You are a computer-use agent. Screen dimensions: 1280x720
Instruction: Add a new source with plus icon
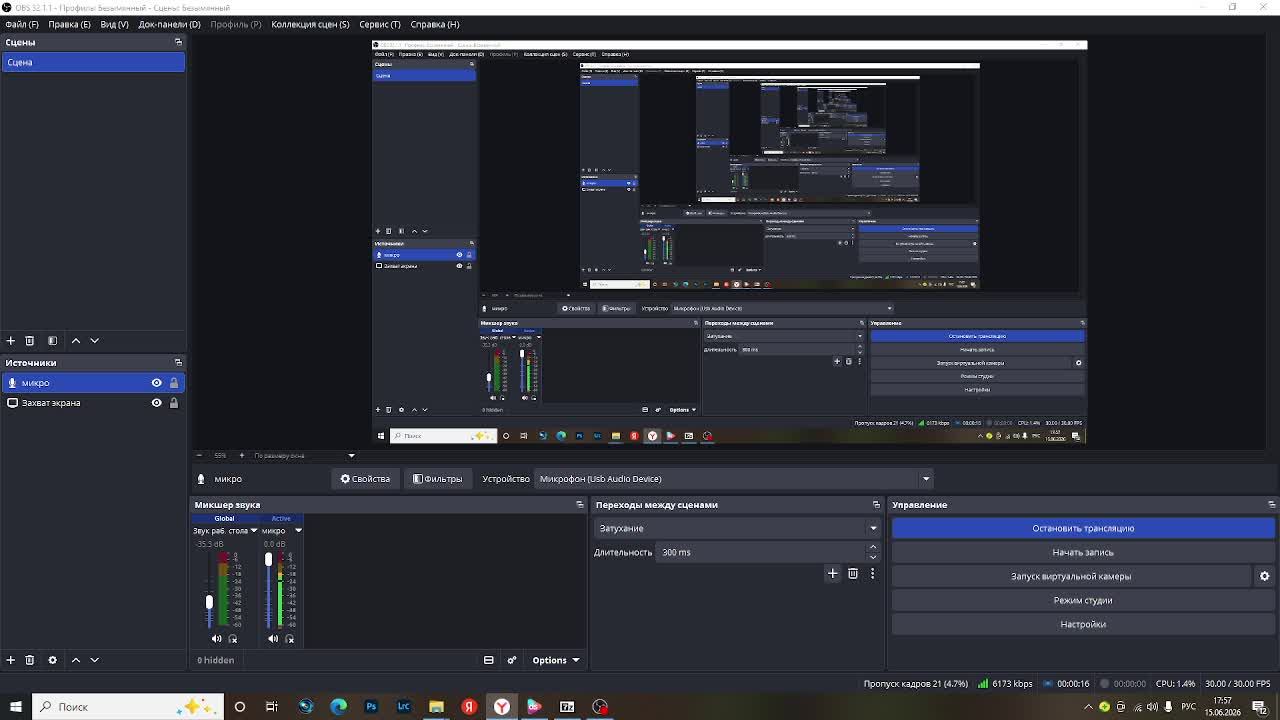coord(11,660)
